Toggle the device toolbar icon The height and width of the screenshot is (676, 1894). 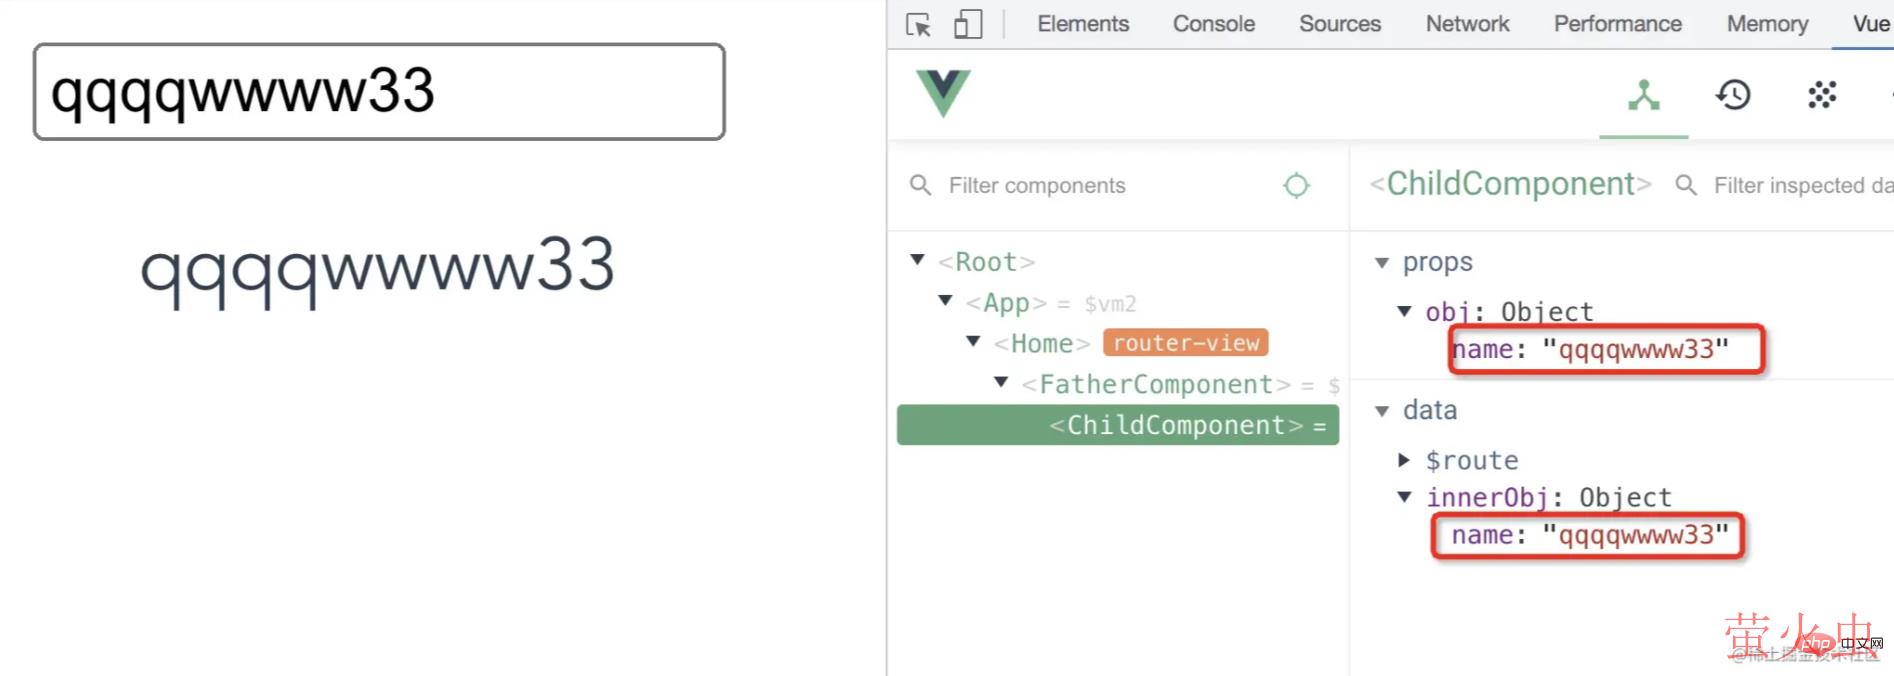point(968,24)
